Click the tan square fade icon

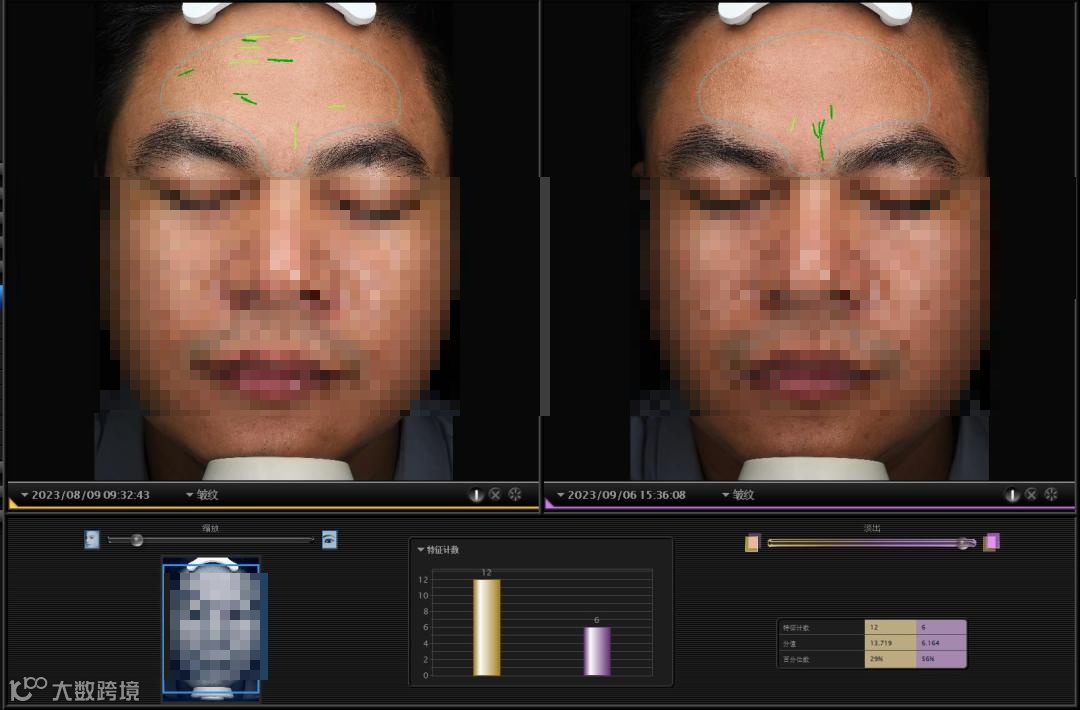point(752,543)
